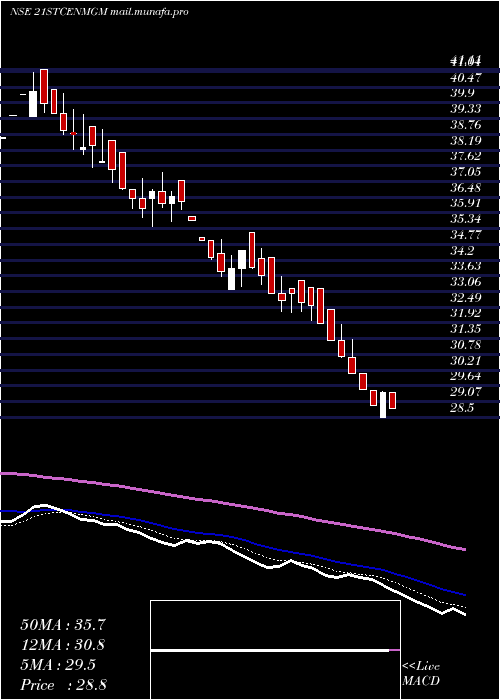
Task: Click the 39.9 price axis label
Action: 463,94
